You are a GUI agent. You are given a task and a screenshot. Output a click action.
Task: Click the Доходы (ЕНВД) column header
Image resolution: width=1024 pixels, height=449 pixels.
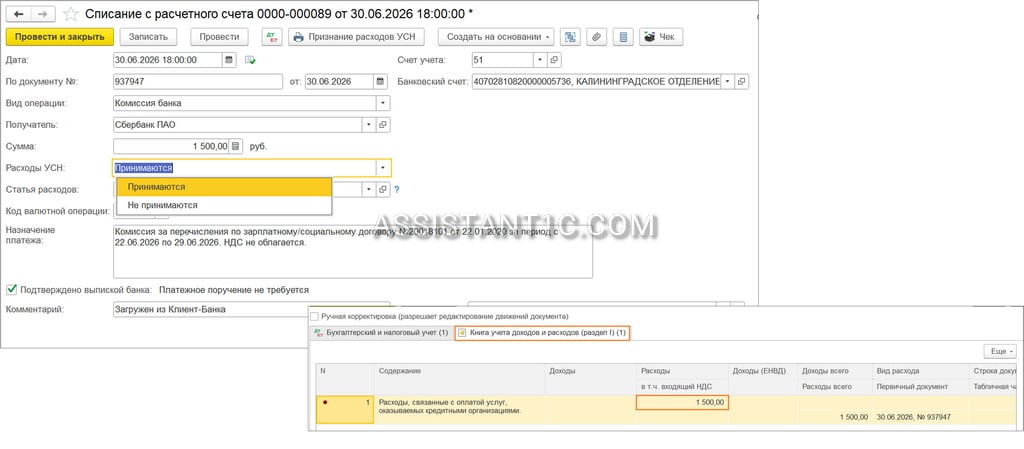(763, 371)
